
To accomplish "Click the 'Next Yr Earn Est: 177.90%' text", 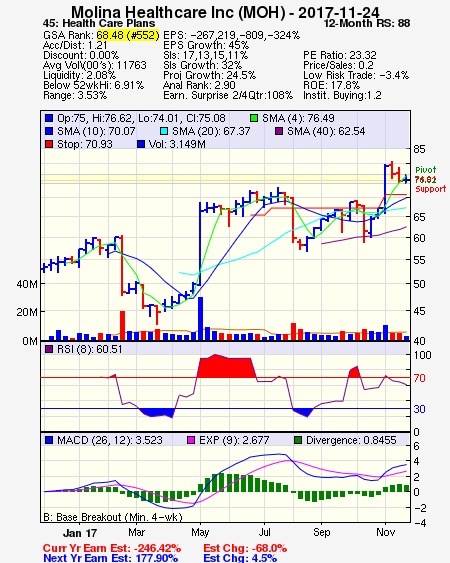I will (x=110, y=558).
